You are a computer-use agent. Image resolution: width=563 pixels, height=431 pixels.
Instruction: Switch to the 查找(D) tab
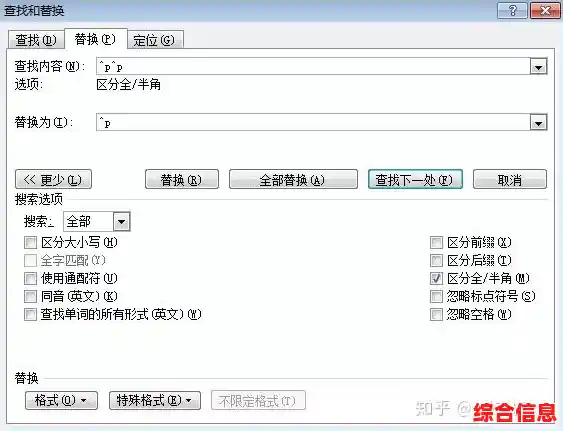pos(36,40)
